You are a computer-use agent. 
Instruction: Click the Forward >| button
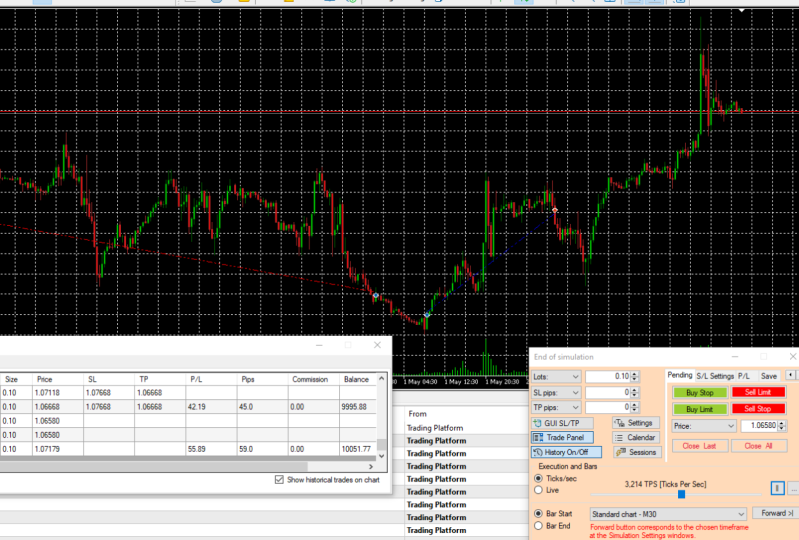pyautogui.click(x=778, y=513)
